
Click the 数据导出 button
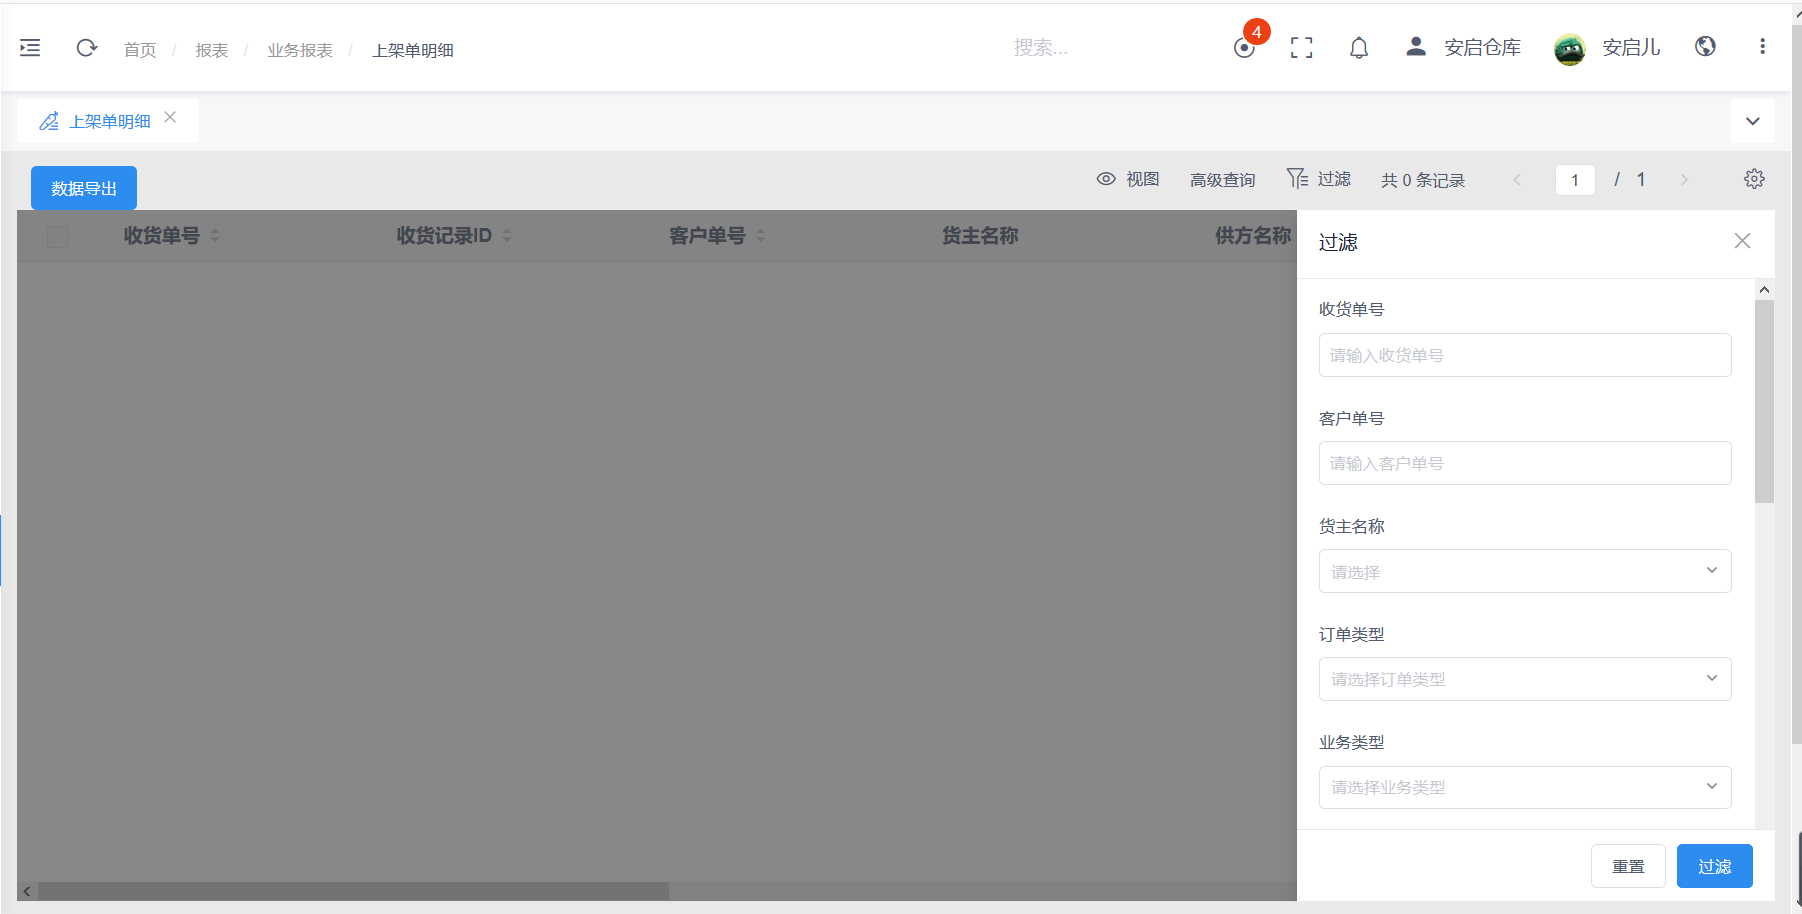click(x=84, y=188)
